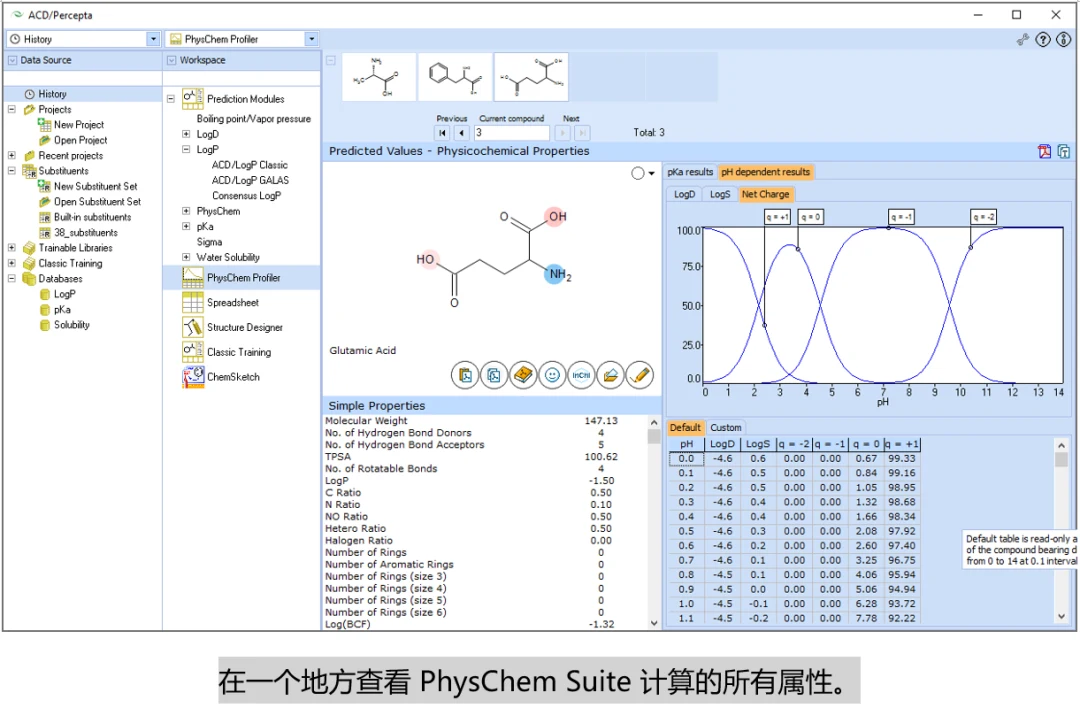The height and width of the screenshot is (708, 1080).
Task: Collapse the Workspace panel header
Action: click(172, 61)
